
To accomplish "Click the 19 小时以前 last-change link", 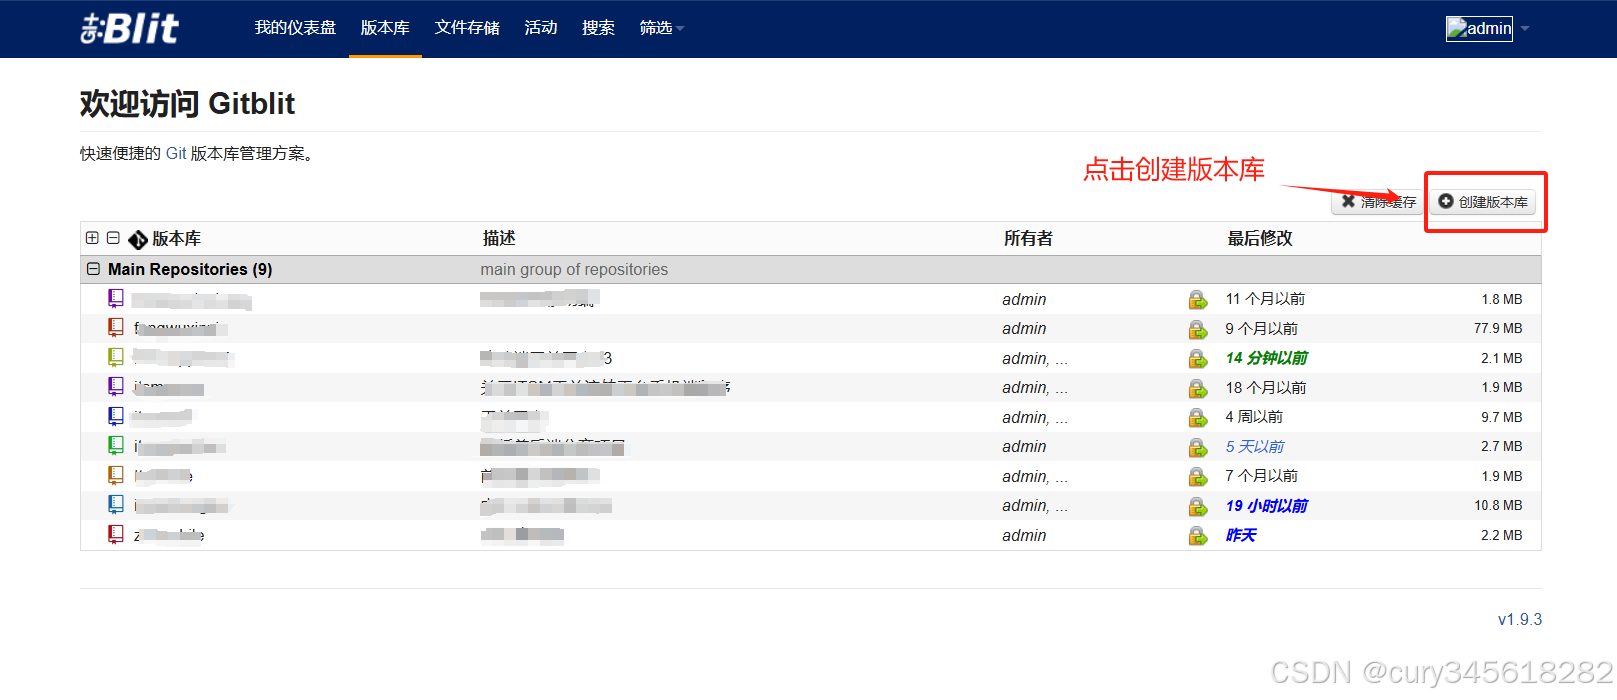I will (x=1266, y=506).
